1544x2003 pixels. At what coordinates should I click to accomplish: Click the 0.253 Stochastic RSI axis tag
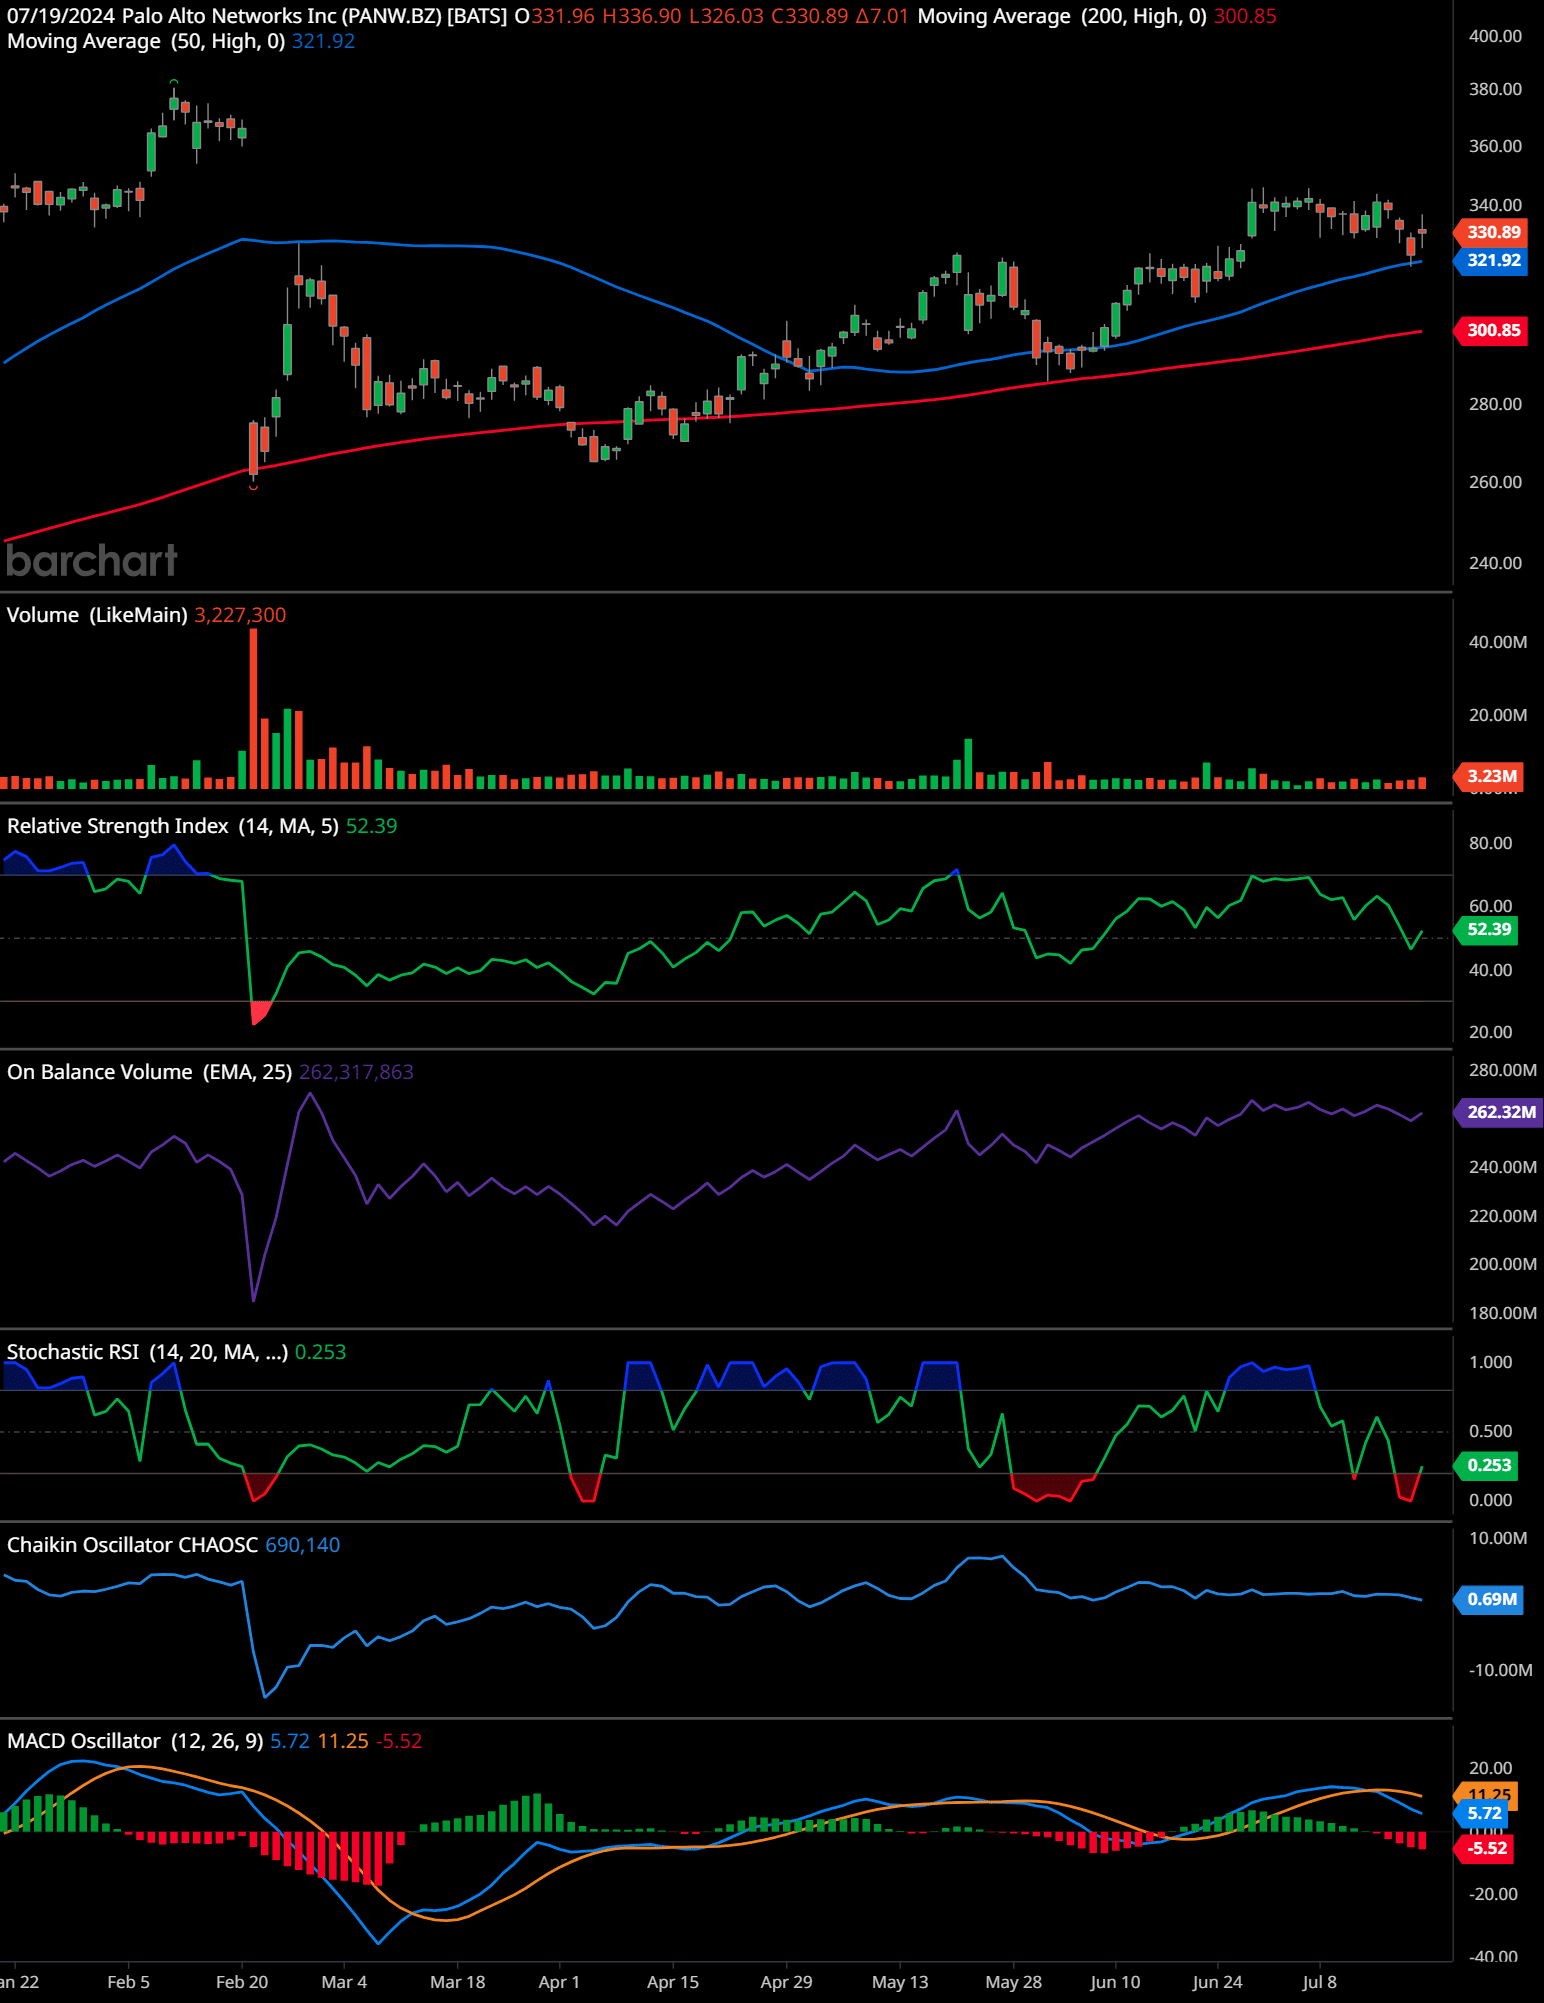(1488, 1465)
